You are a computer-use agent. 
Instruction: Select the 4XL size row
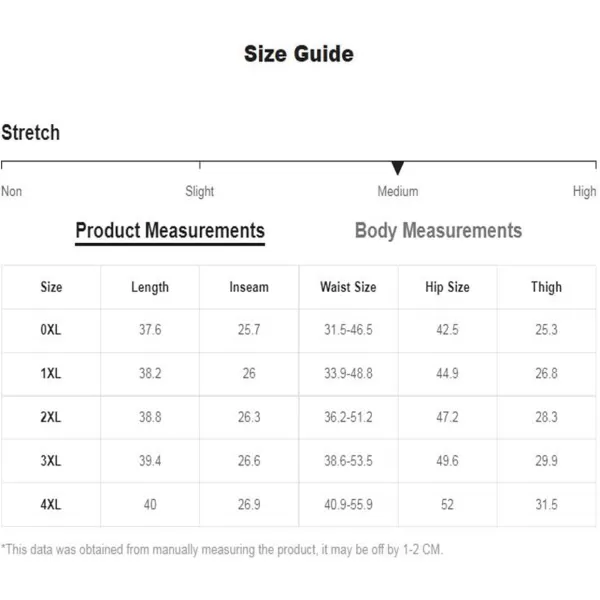(x=299, y=505)
